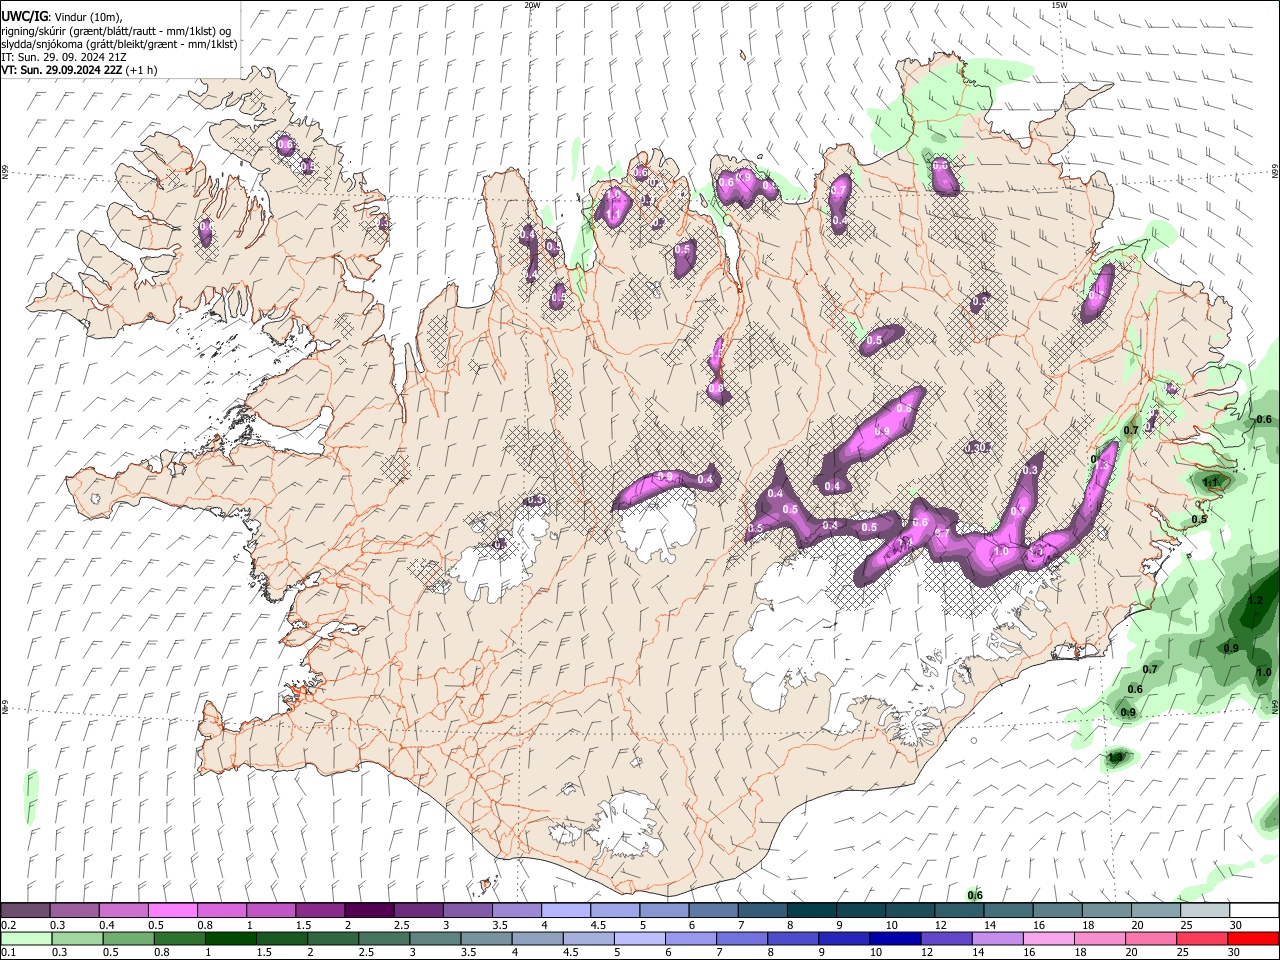This screenshot has height=960, width=1280.
Task: Click the '15W' longitude label at top
Action: pyautogui.click(x=1059, y=5)
